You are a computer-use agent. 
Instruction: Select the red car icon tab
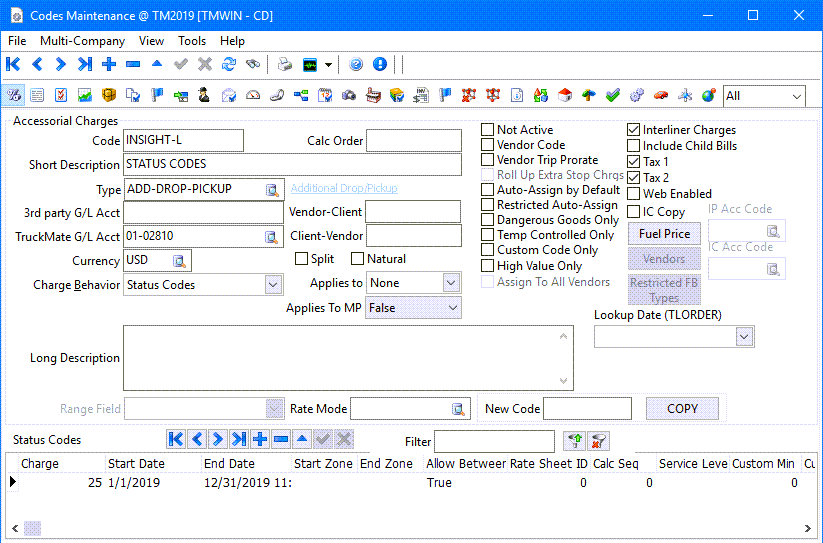pos(661,96)
